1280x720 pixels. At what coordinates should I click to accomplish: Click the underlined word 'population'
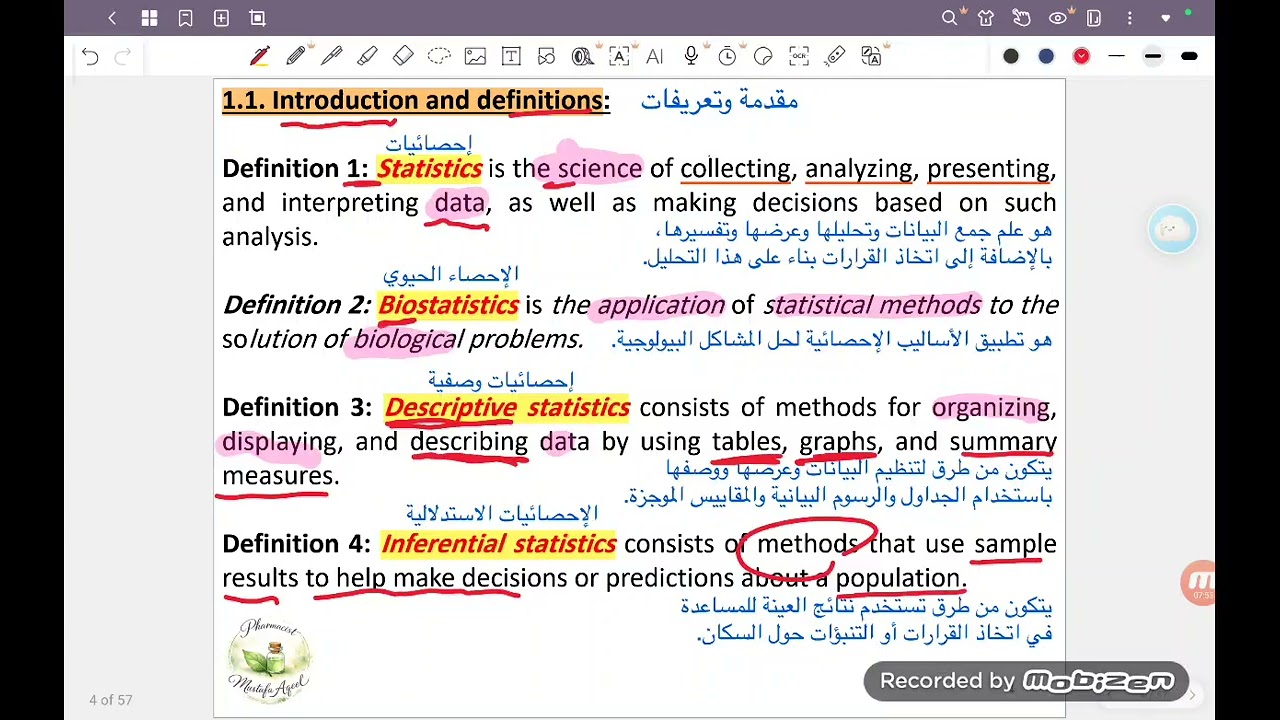897,578
